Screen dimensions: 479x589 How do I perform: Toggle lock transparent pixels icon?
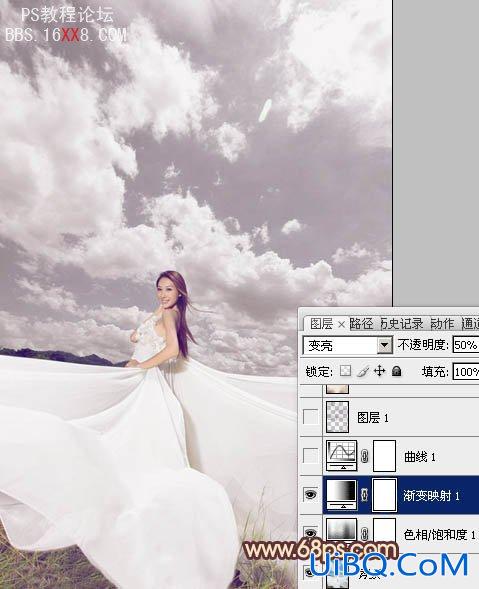(346, 371)
